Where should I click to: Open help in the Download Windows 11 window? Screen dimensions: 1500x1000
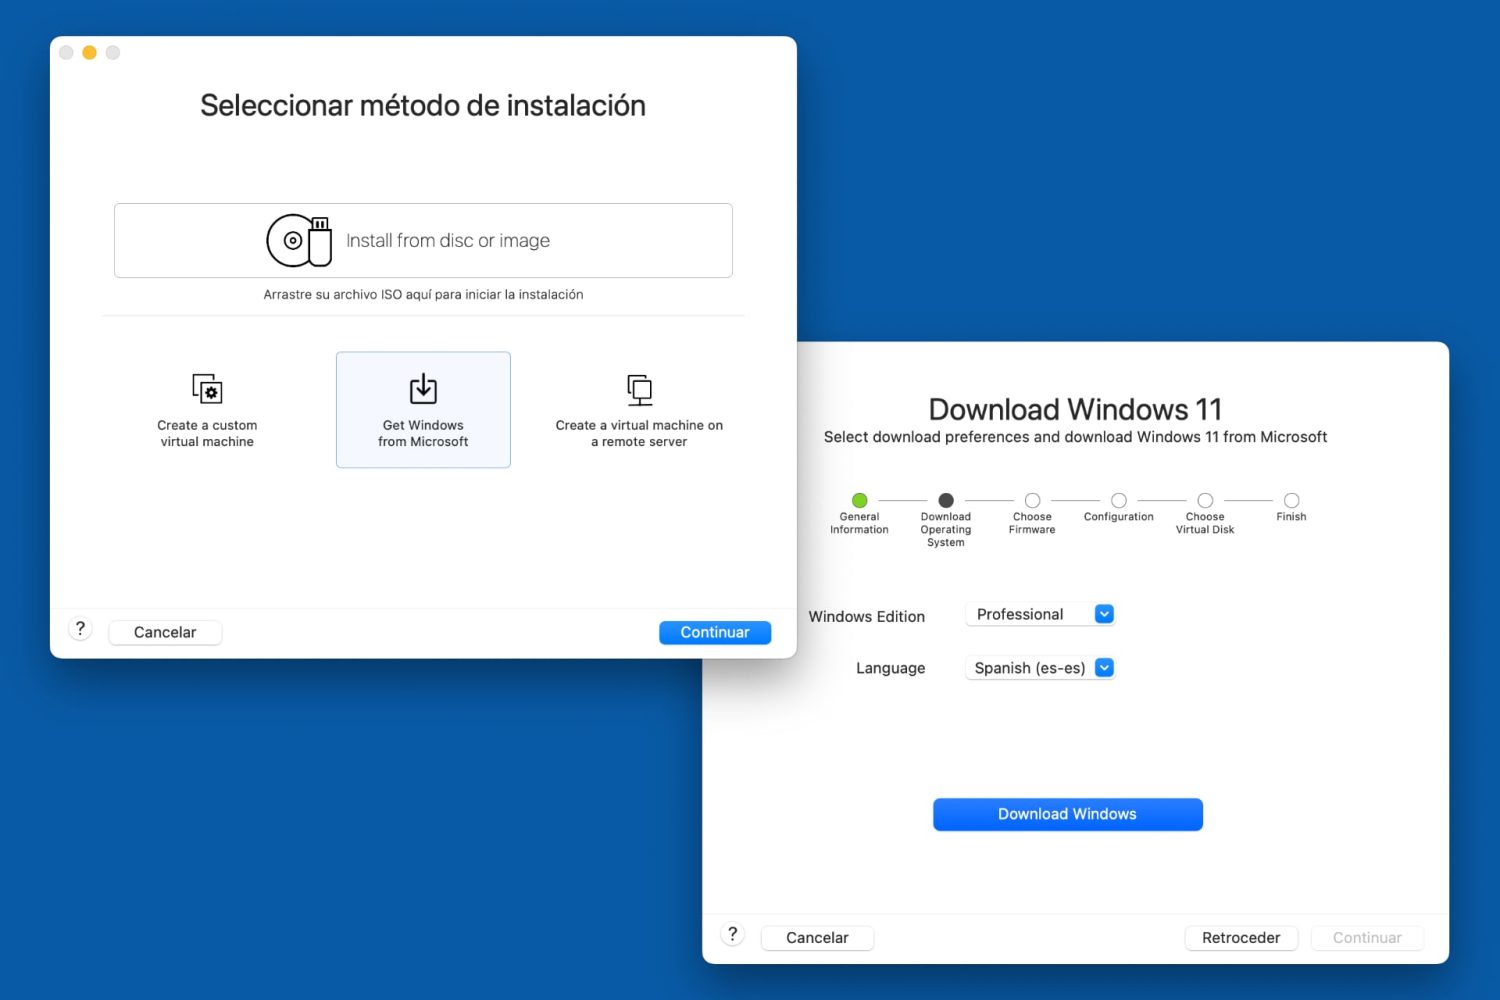point(733,934)
